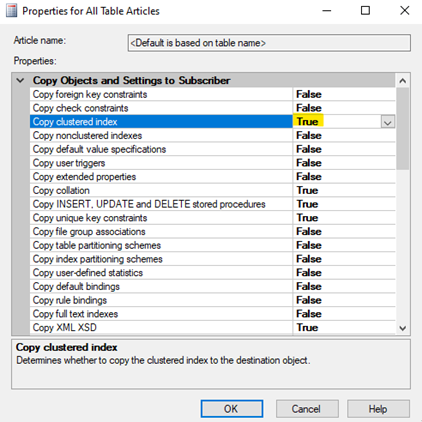This screenshot has height=422, width=422.
Task: Close the Properties for All Table Articles dialog
Action: 405,11
